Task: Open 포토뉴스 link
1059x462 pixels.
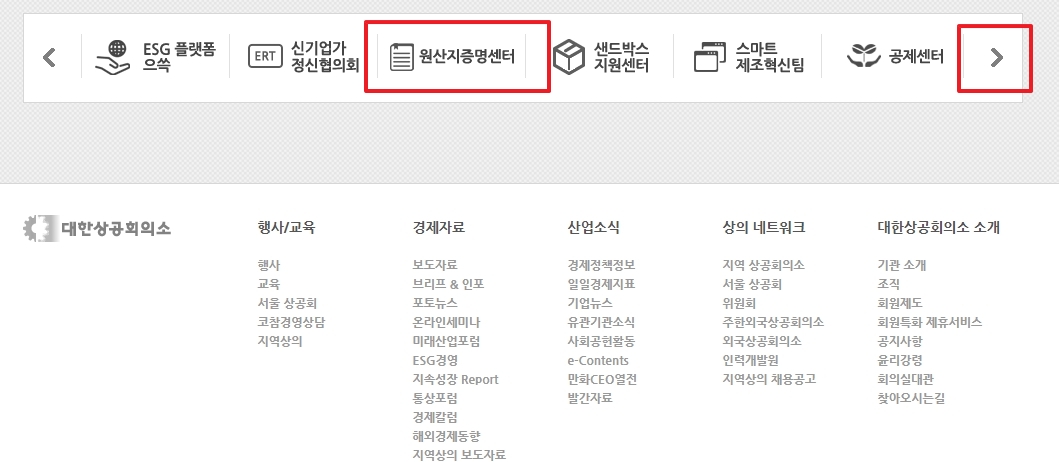Action: point(434,303)
